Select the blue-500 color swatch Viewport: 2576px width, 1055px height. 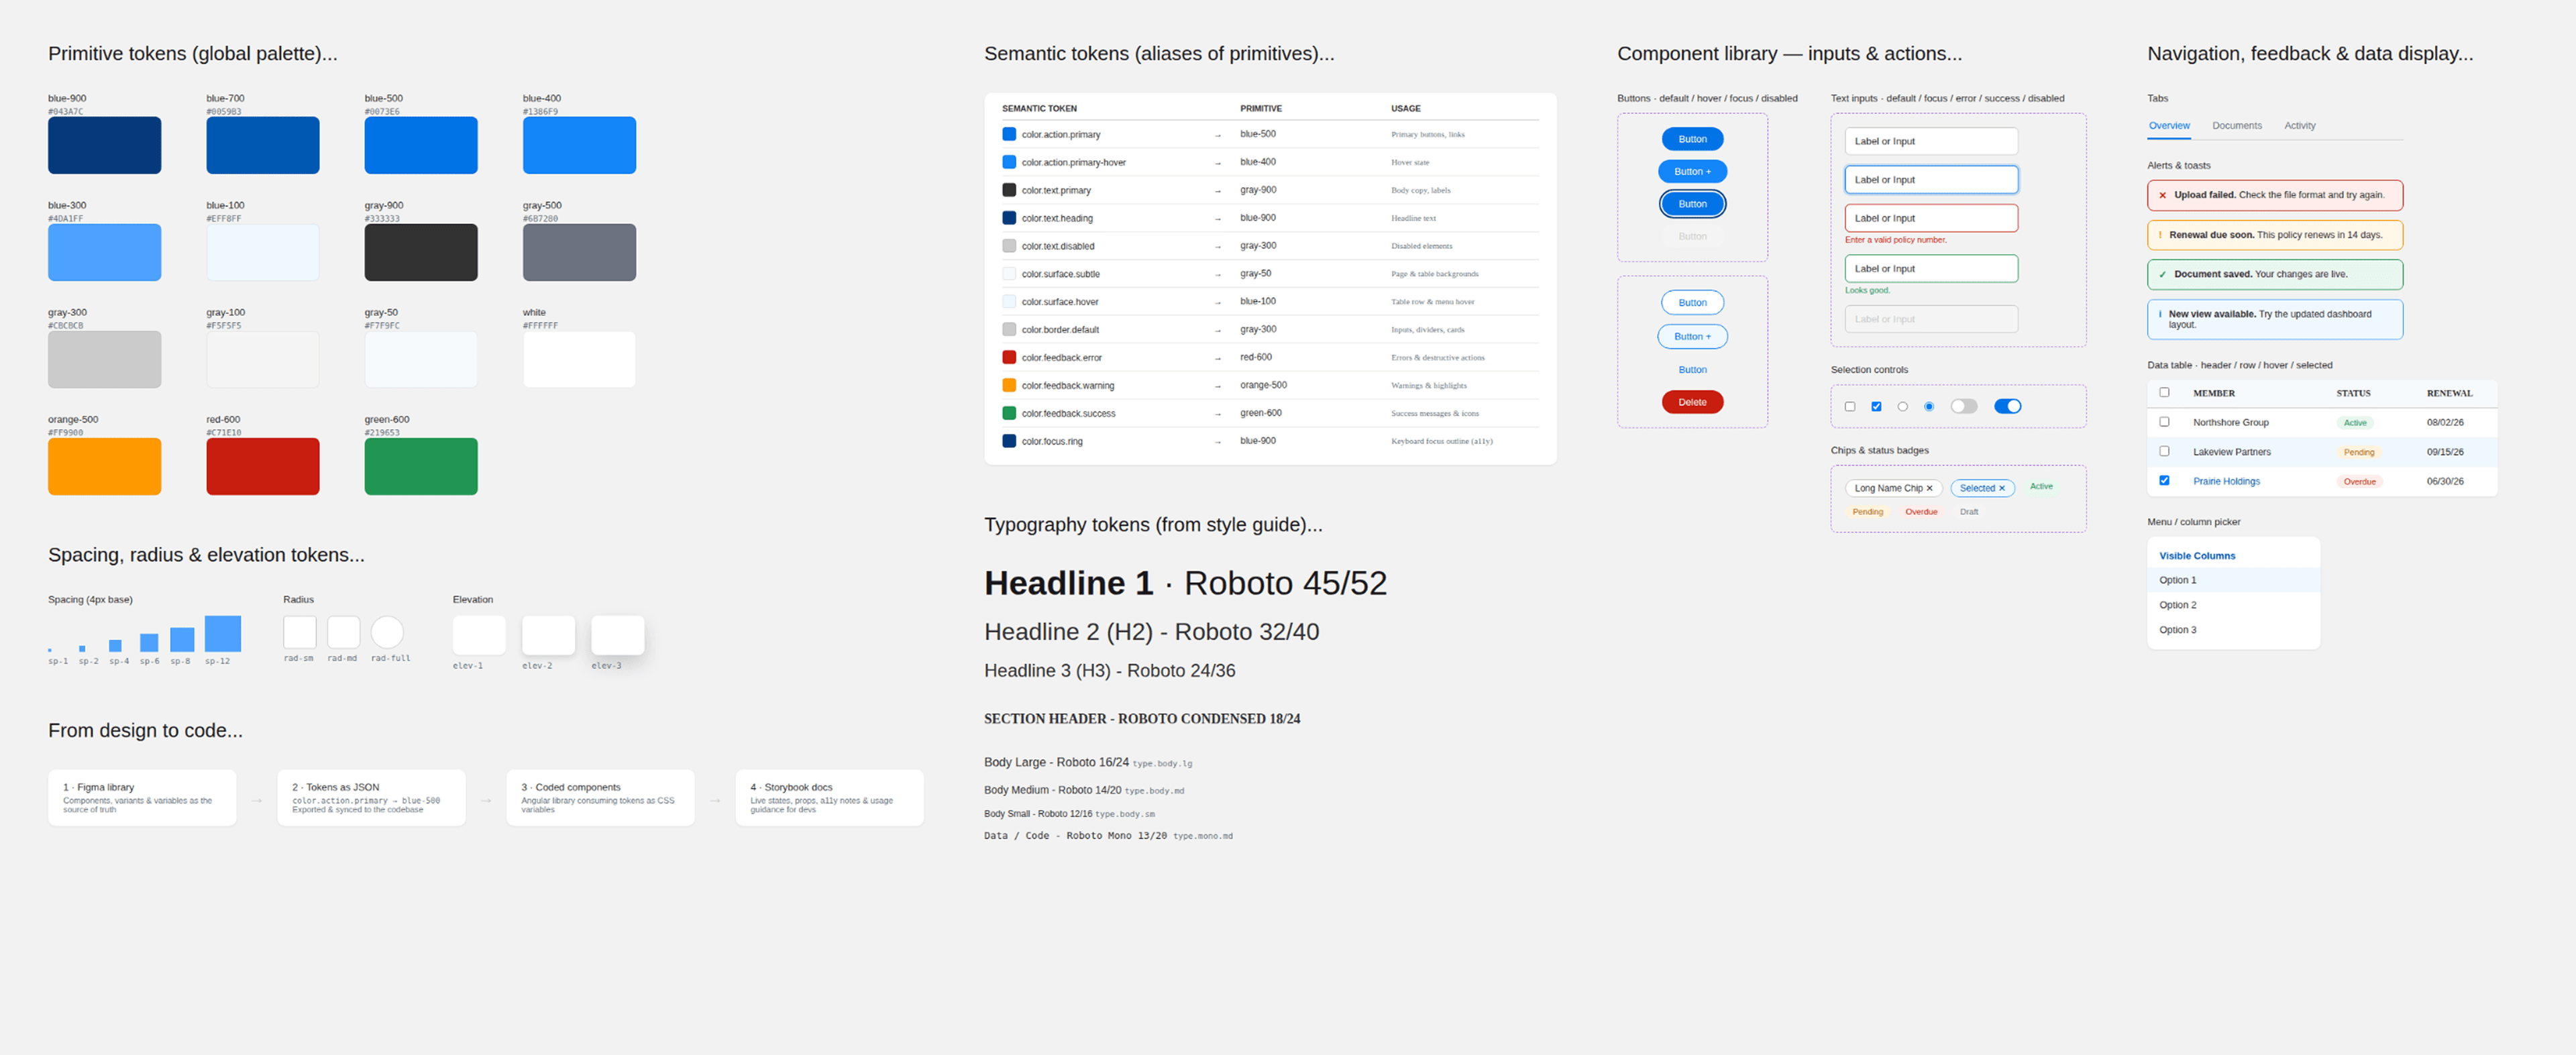pyautogui.click(x=421, y=145)
